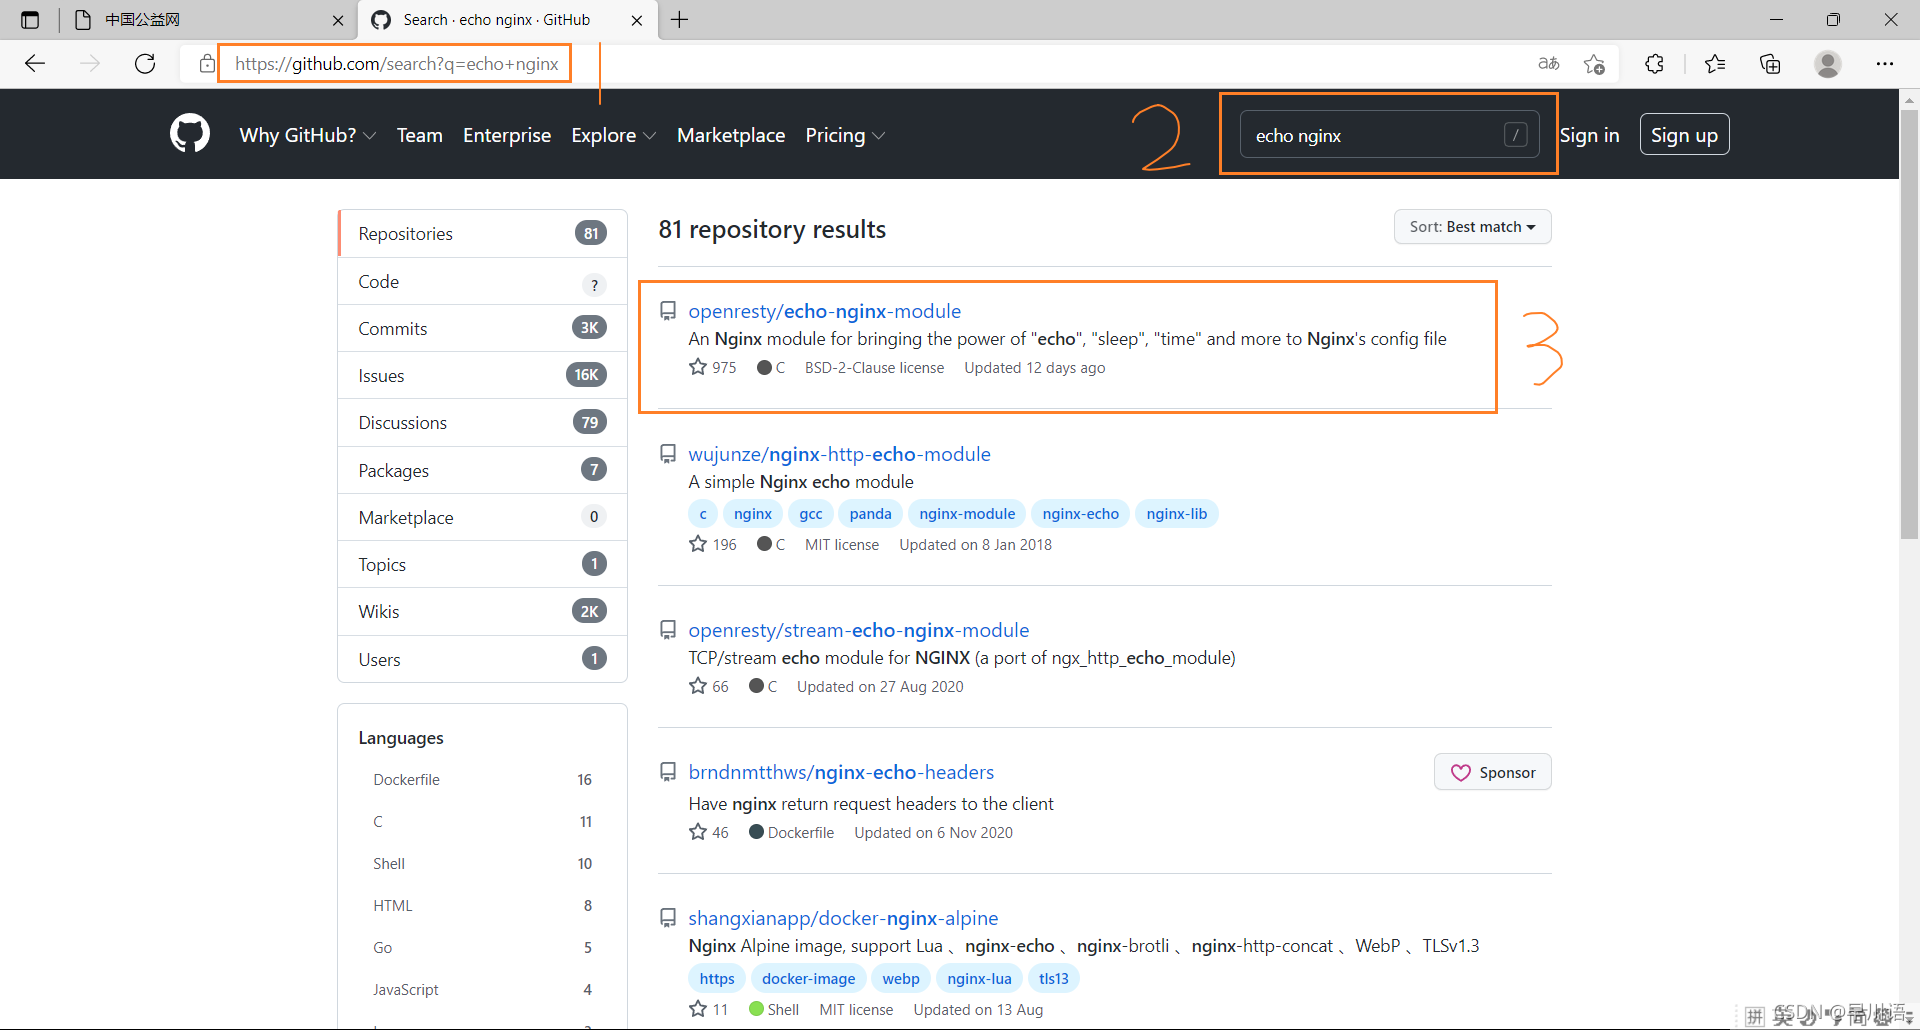The image size is (1920, 1030).
Task: Open browser extensions puzzle icon
Action: [x=1654, y=64]
